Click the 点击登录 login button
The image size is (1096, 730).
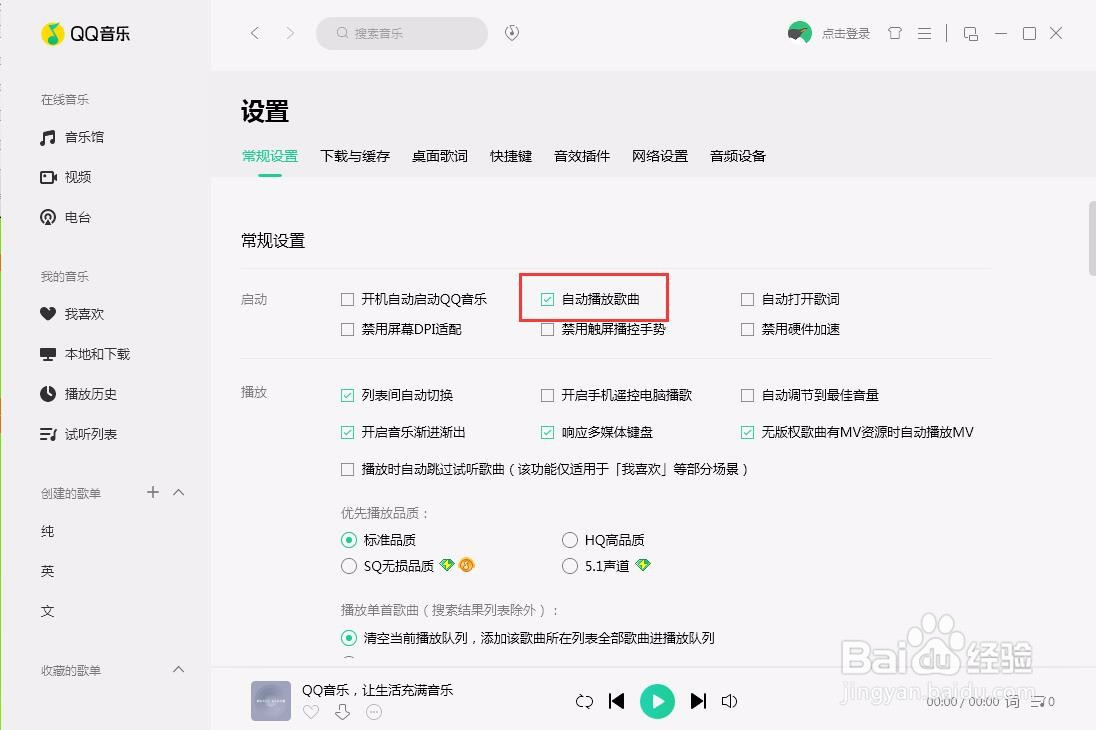(845, 32)
